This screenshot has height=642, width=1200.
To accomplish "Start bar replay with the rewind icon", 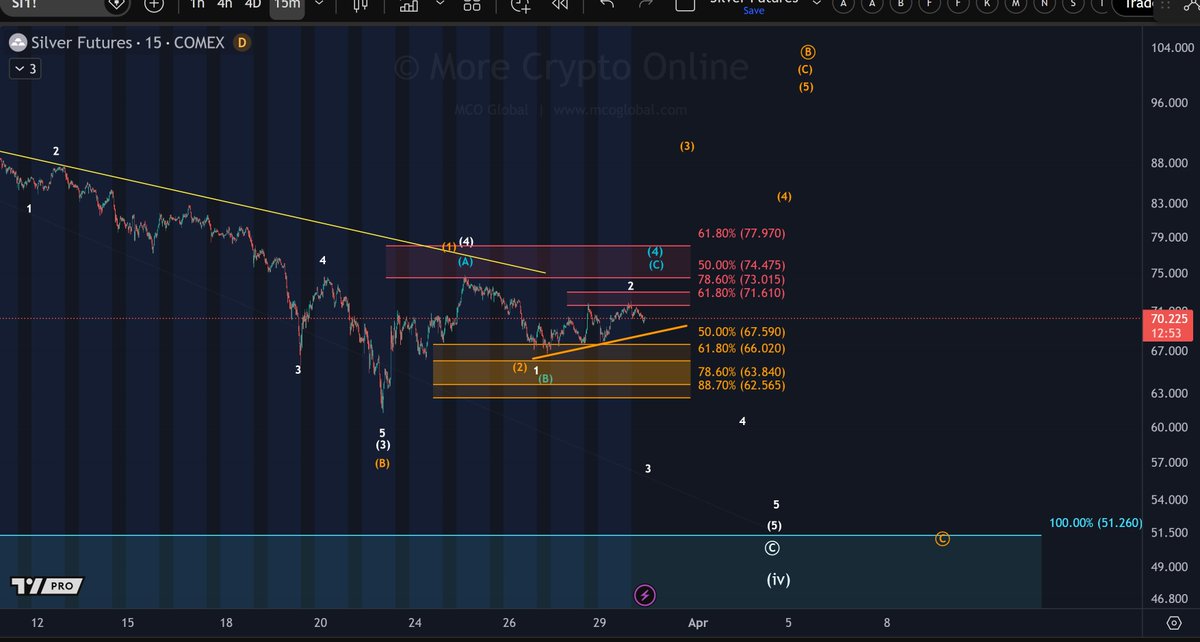I will pyautogui.click(x=562, y=5).
